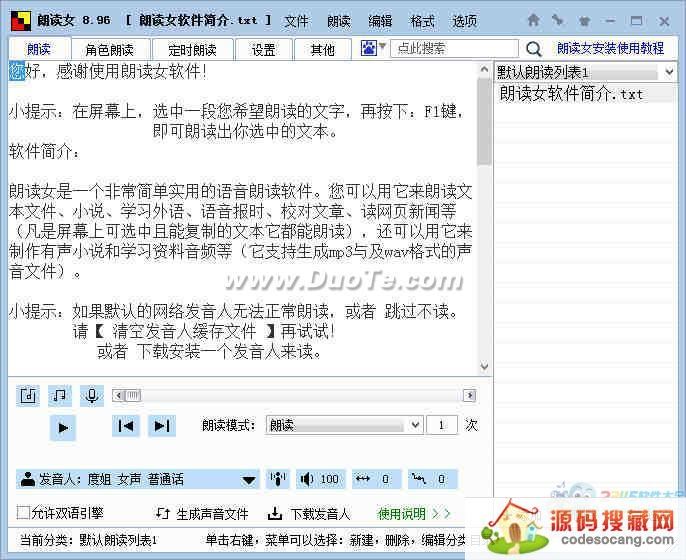Open the 朗读女安装使用教程 link
Viewport: 686px width, 560px height.
(610, 48)
